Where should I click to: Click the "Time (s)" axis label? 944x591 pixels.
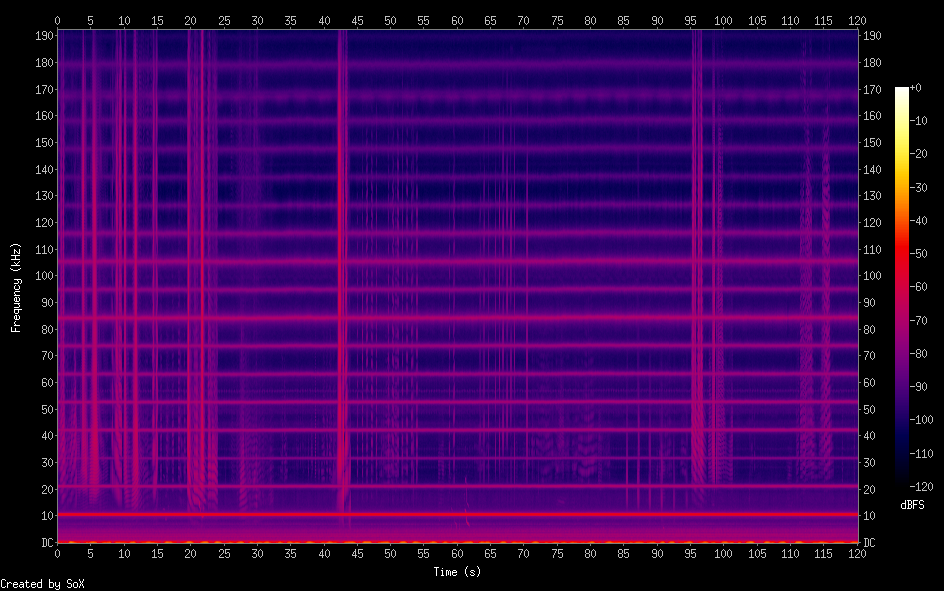pos(456,572)
